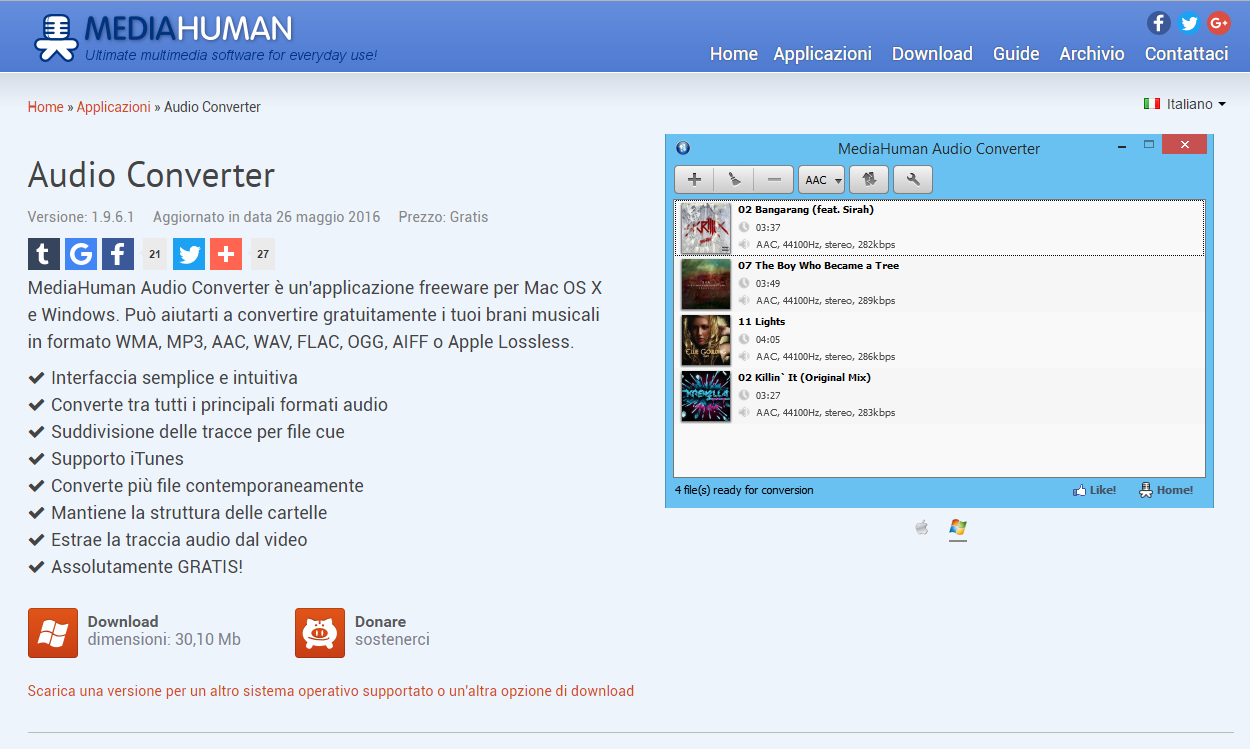
Task: Share via the Tumblr button
Action: [44, 254]
